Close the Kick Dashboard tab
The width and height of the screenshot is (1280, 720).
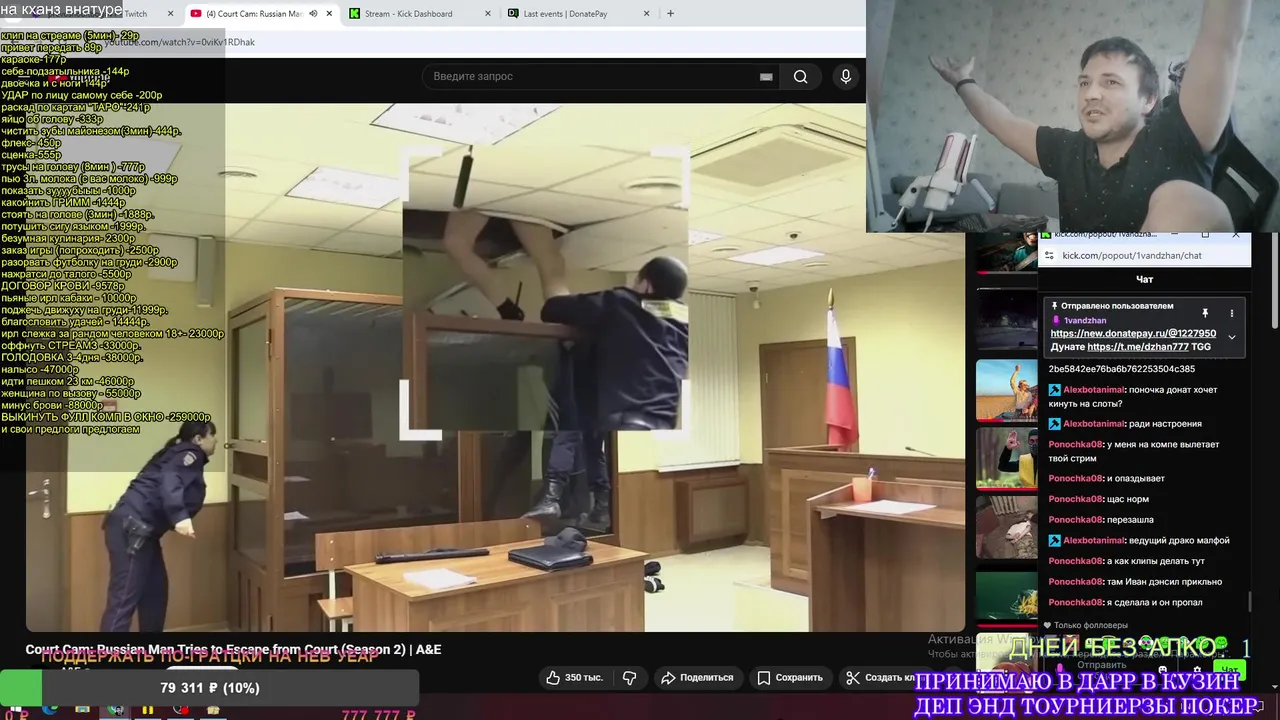click(488, 14)
